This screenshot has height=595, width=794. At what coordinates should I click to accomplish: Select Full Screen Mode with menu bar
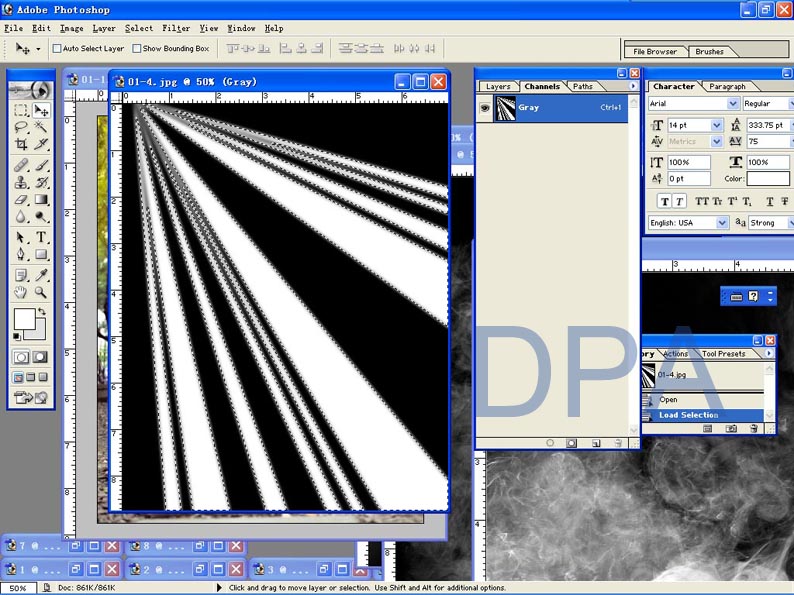pos(30,377)
